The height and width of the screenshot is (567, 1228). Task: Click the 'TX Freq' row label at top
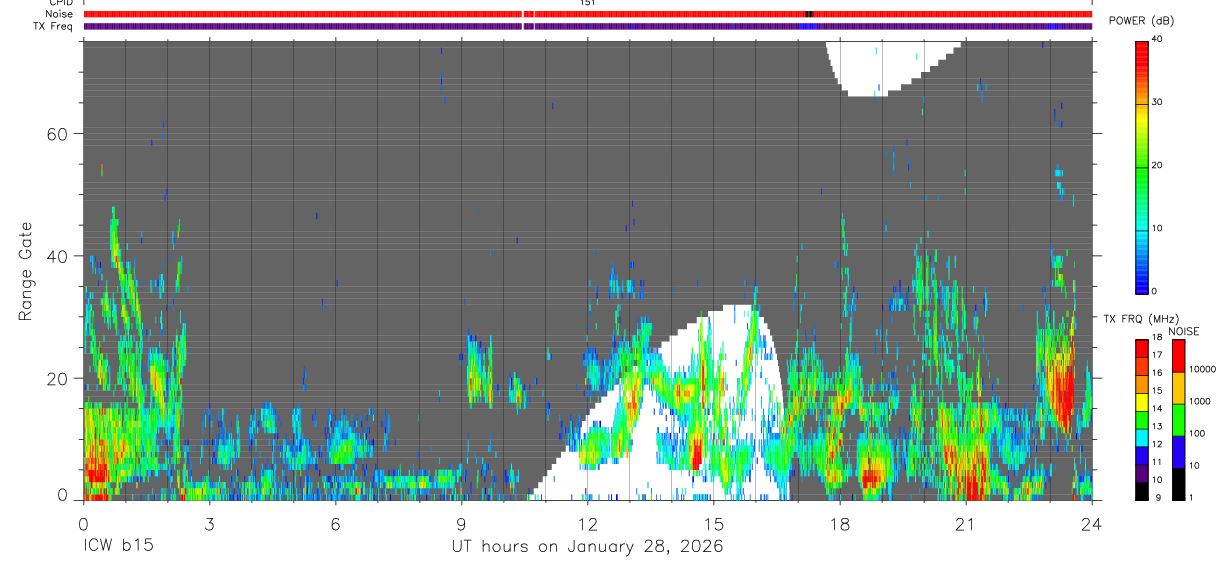pos(55,26)
